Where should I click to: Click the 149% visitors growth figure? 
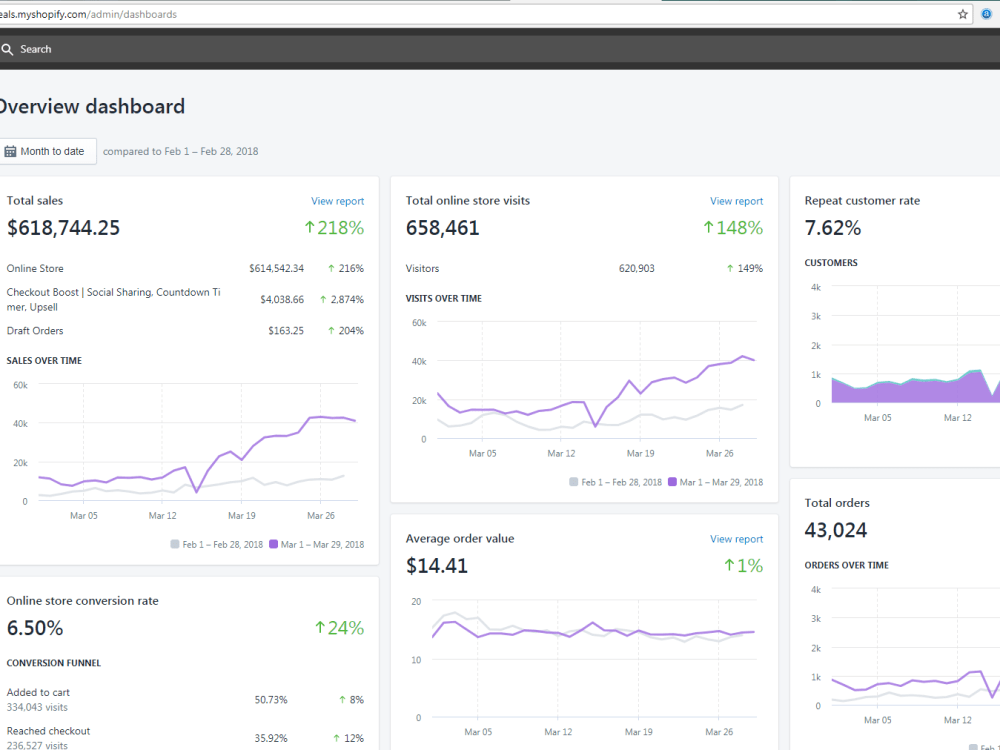click(750, 268)
